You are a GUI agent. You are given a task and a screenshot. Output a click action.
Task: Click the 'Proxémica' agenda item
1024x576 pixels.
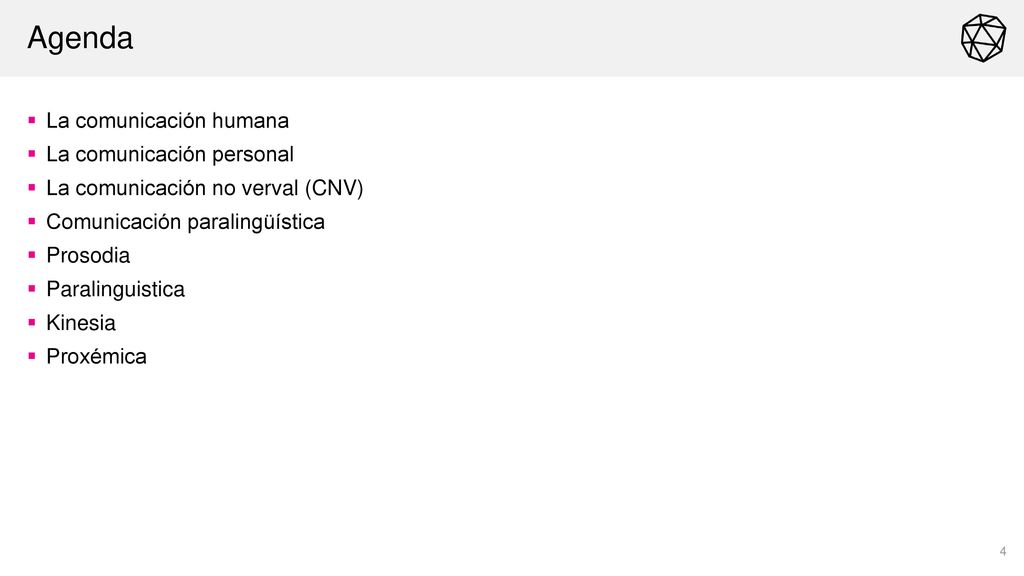pos(97,357)
